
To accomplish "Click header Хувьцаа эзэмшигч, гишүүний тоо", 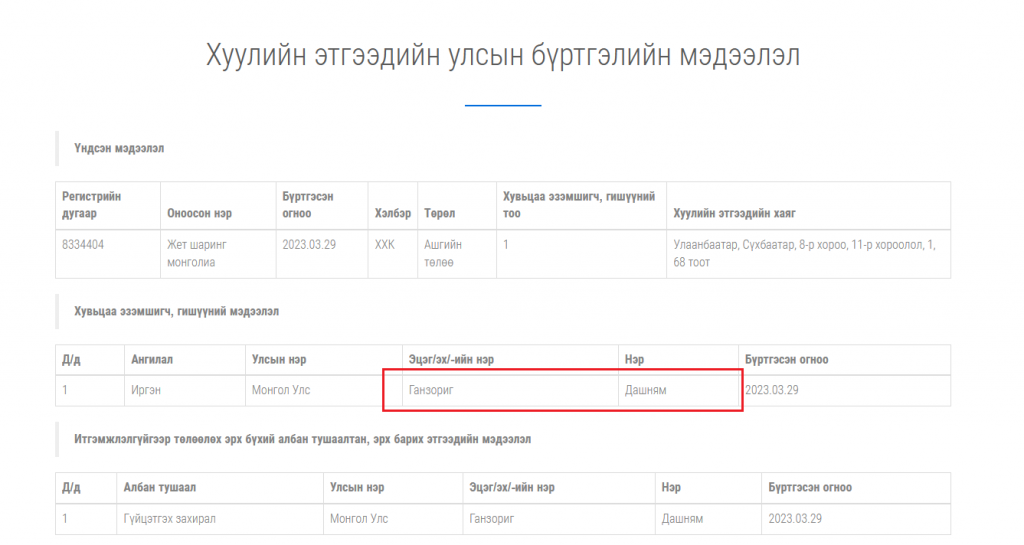I will [x=579, y=205].
